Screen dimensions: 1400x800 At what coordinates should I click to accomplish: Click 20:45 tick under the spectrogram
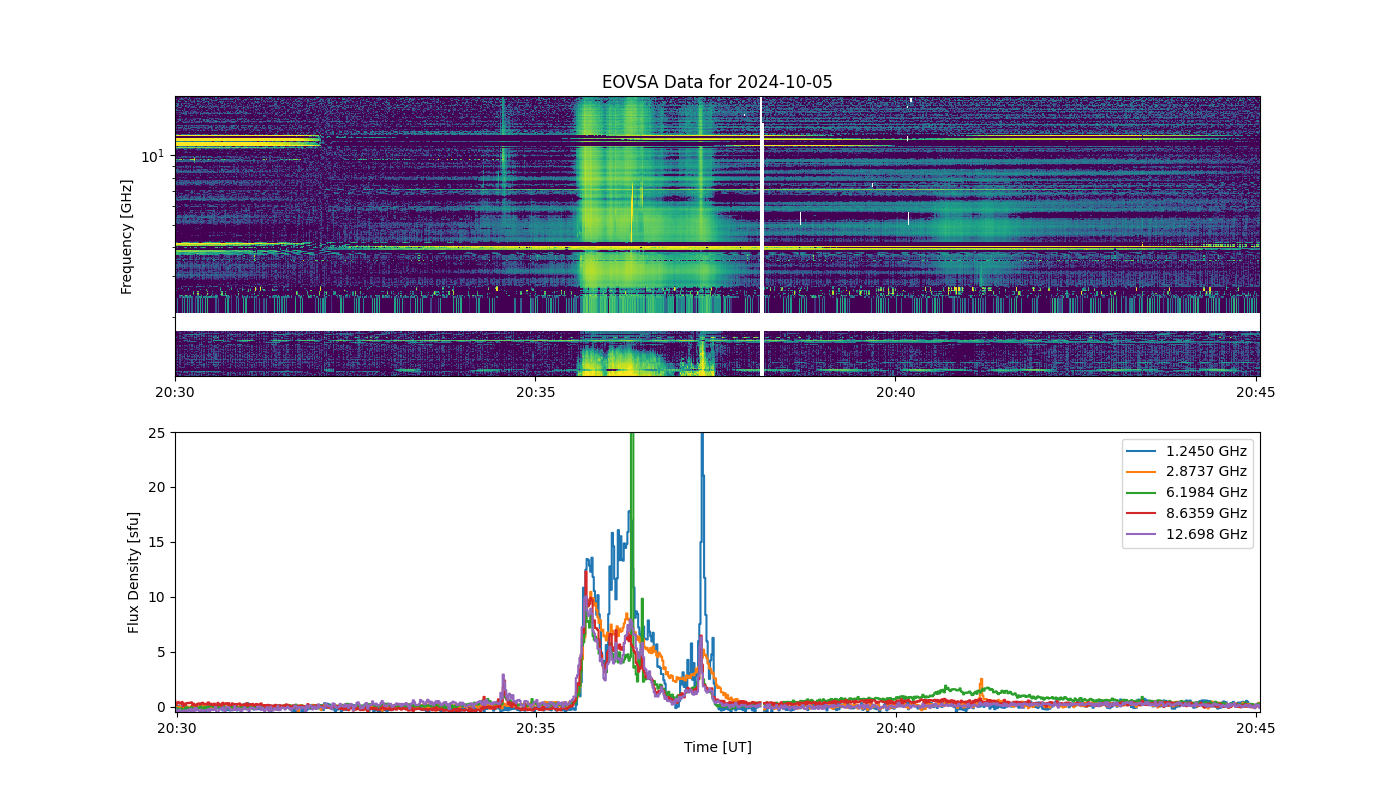[x=1255, y=393]
